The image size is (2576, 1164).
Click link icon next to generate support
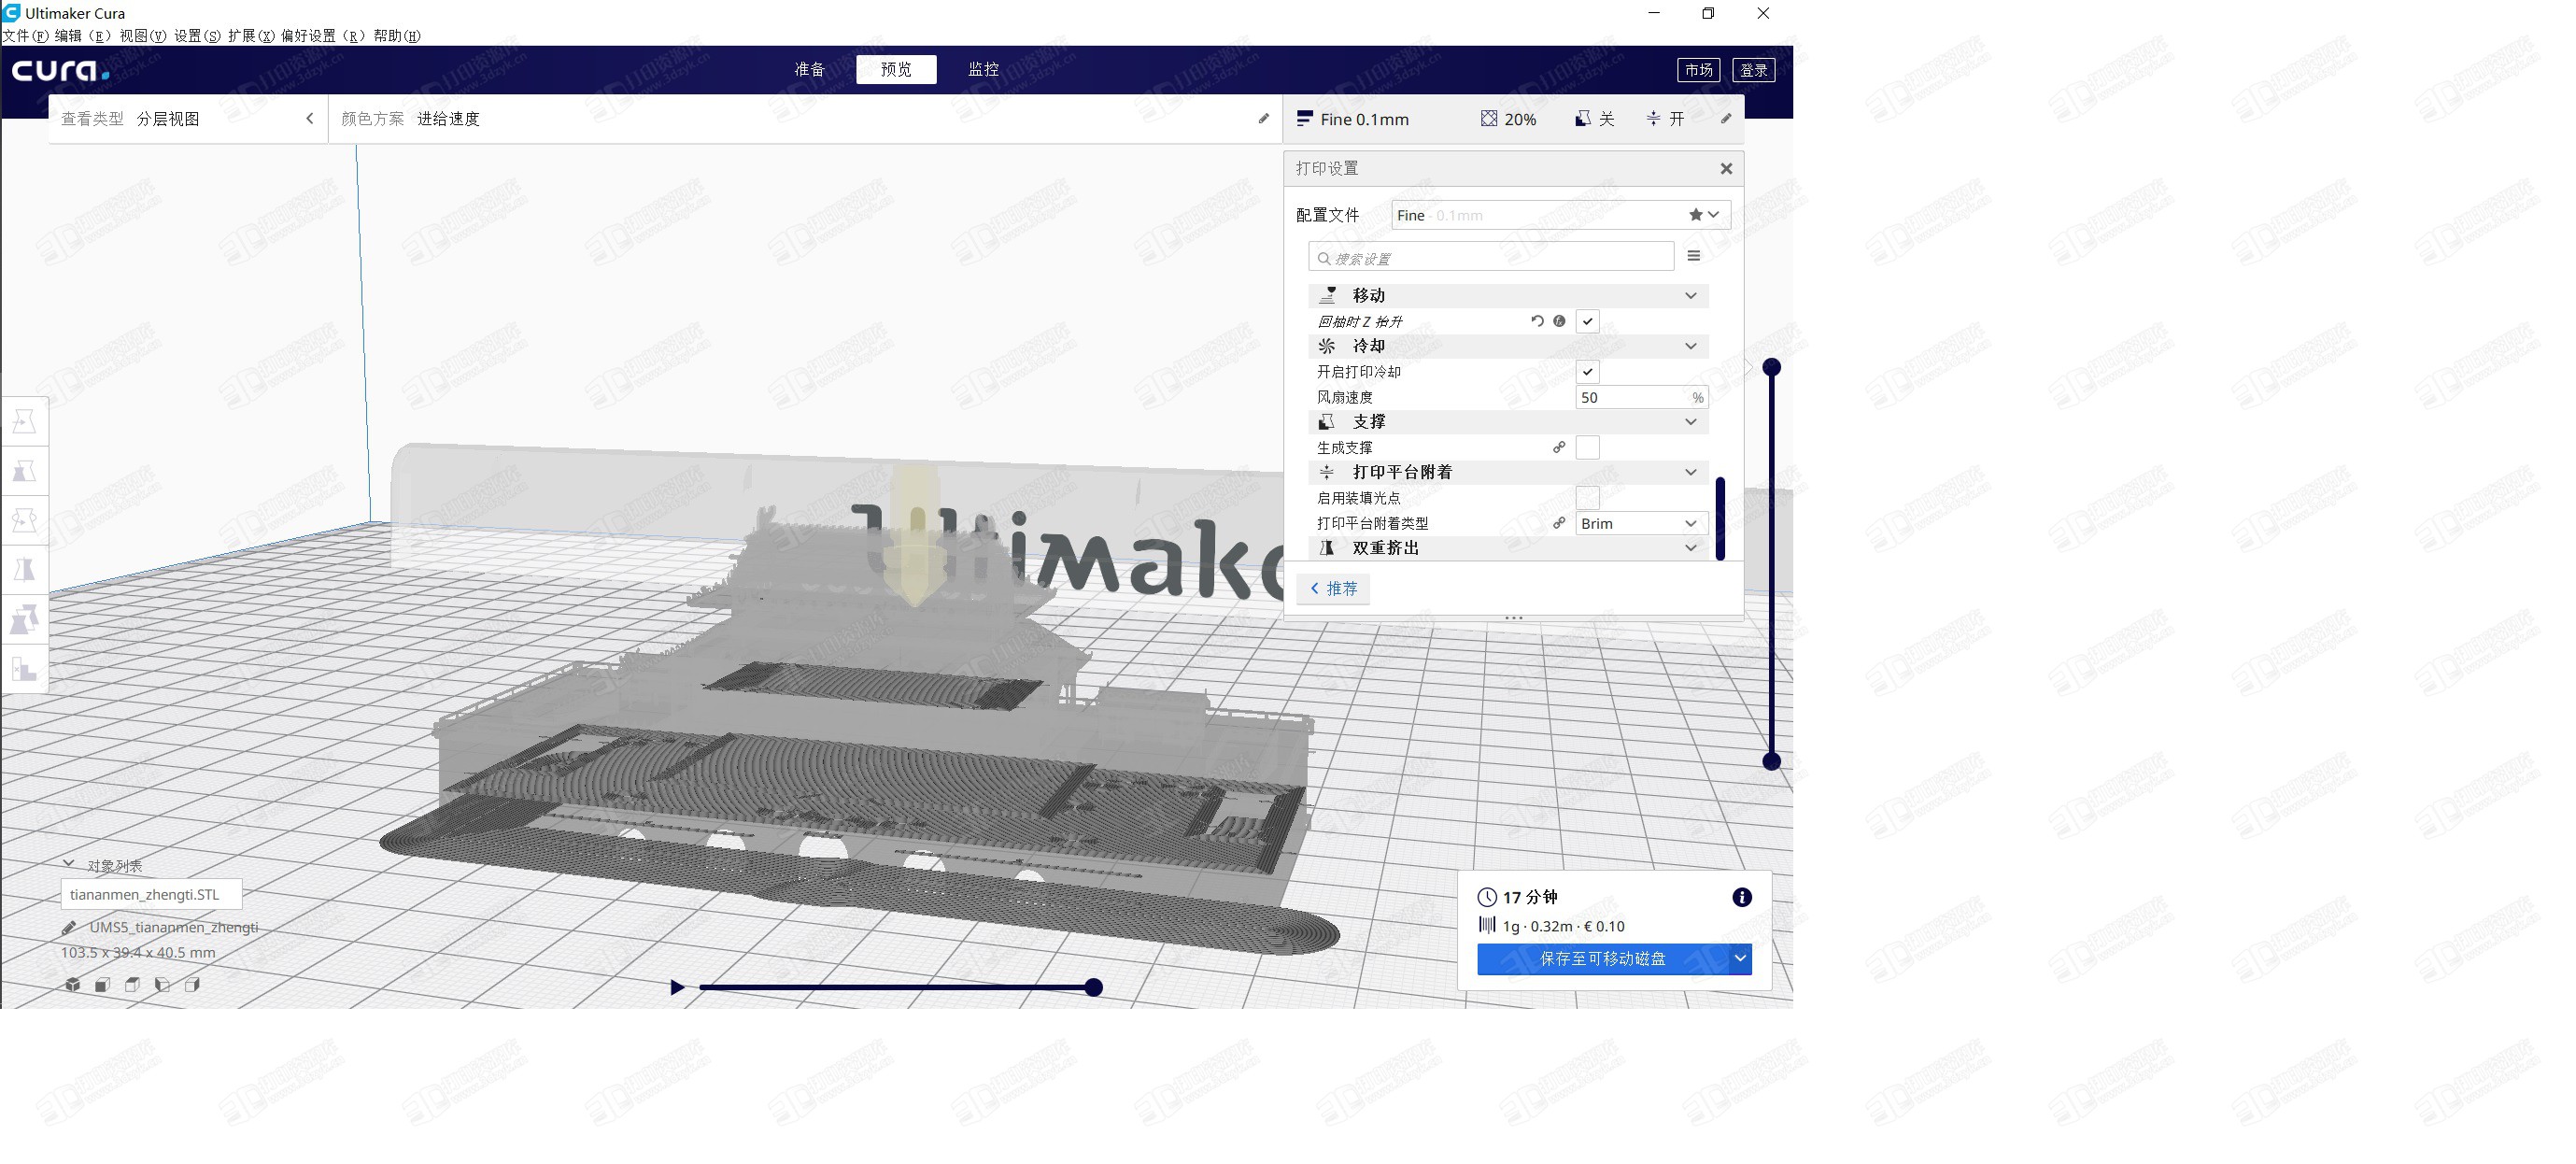tap(1559, 447)
